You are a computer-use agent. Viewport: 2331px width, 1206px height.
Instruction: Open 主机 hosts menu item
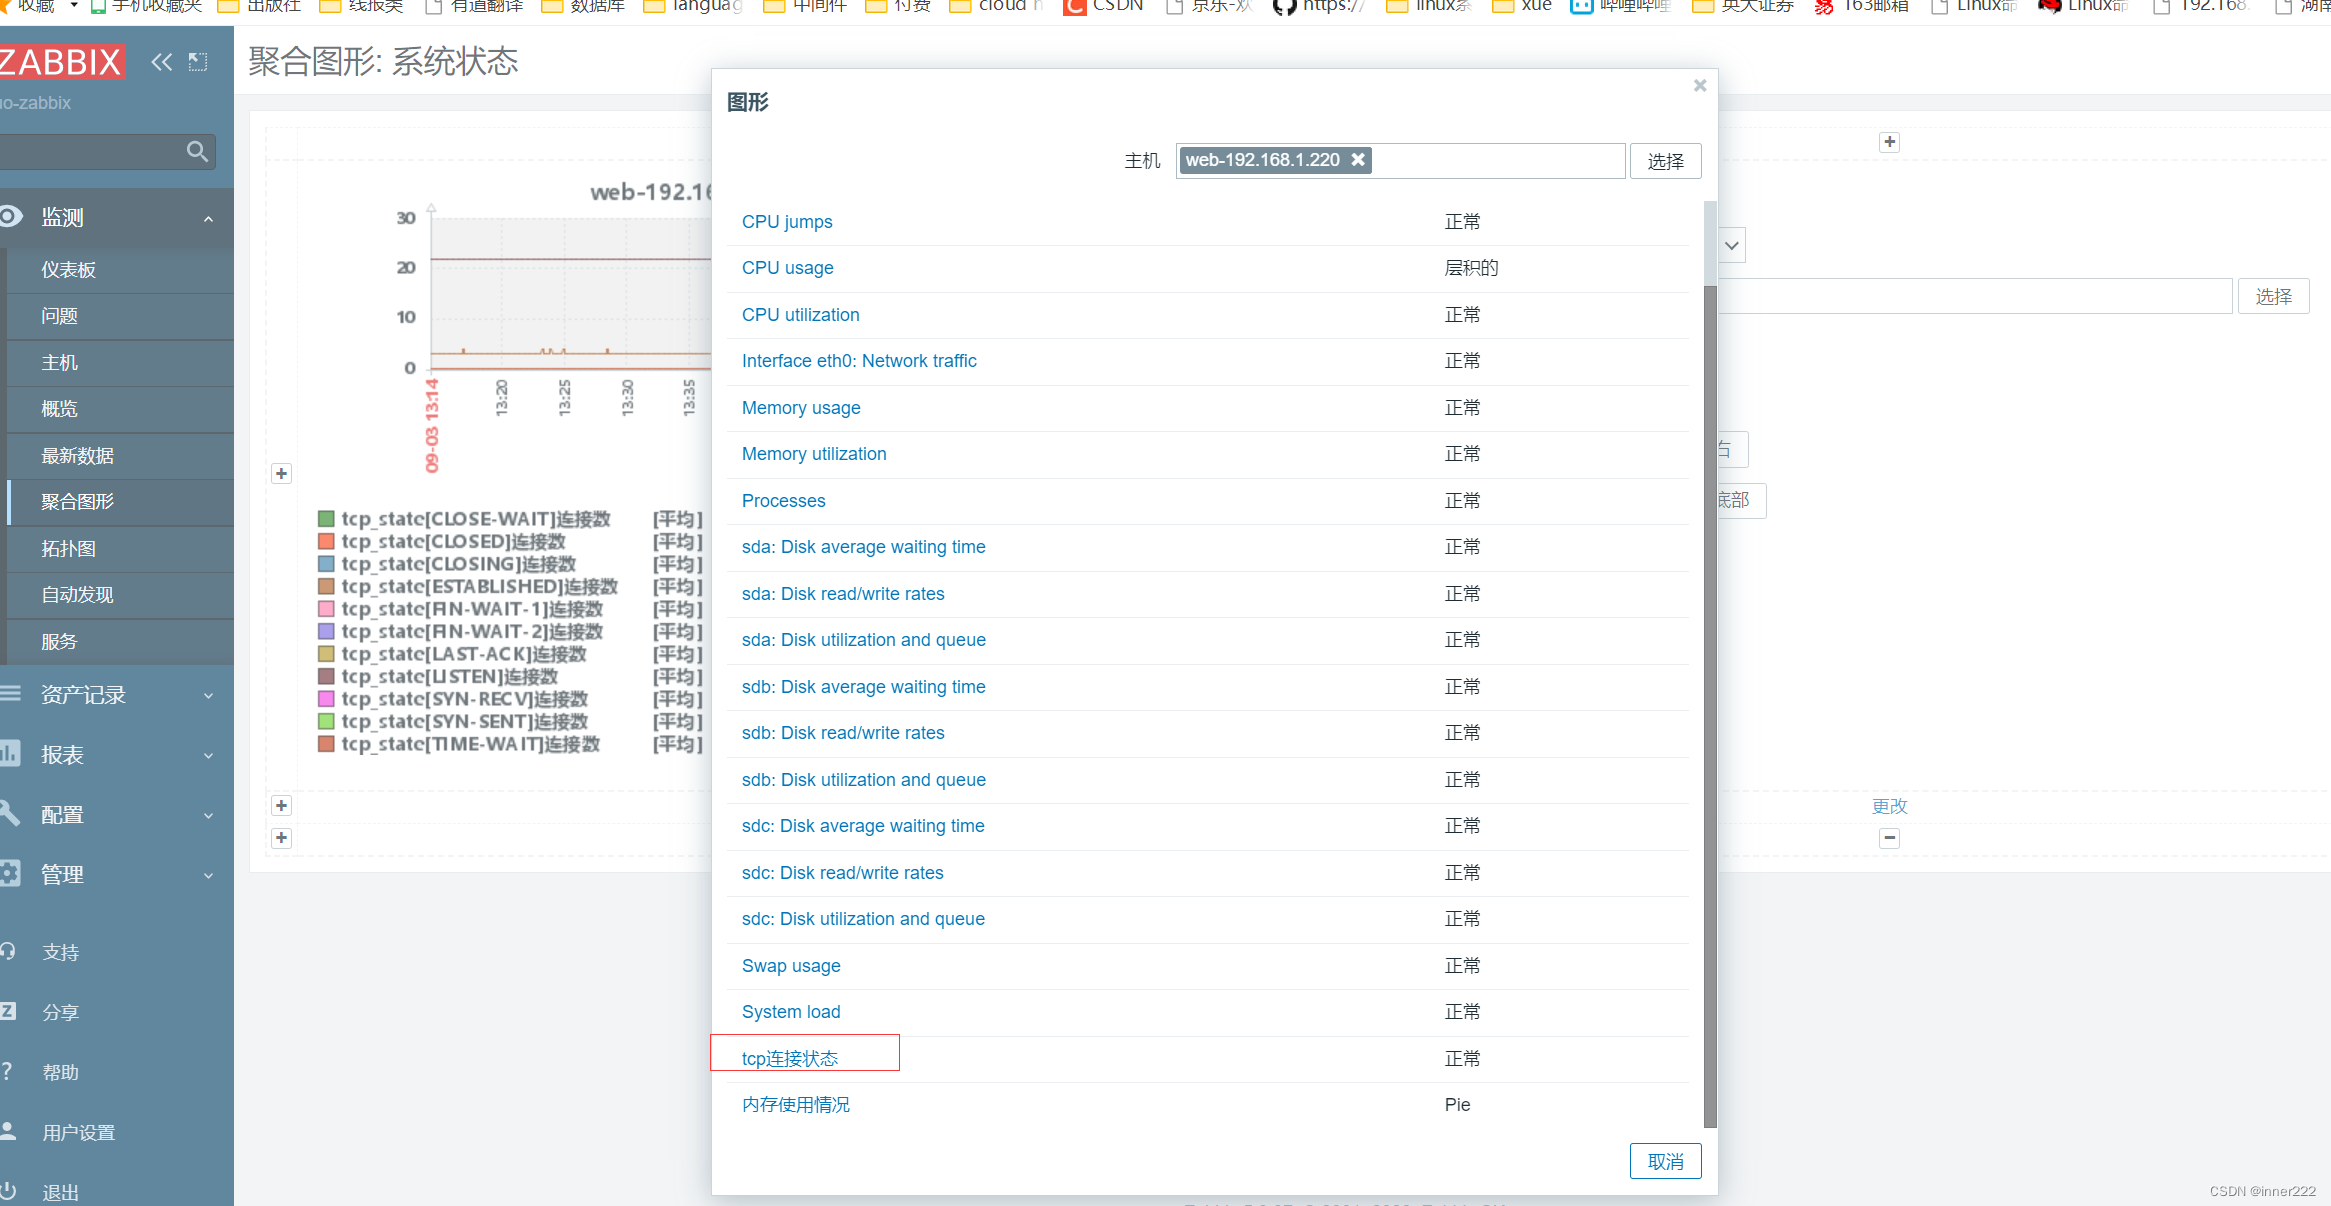59,363
